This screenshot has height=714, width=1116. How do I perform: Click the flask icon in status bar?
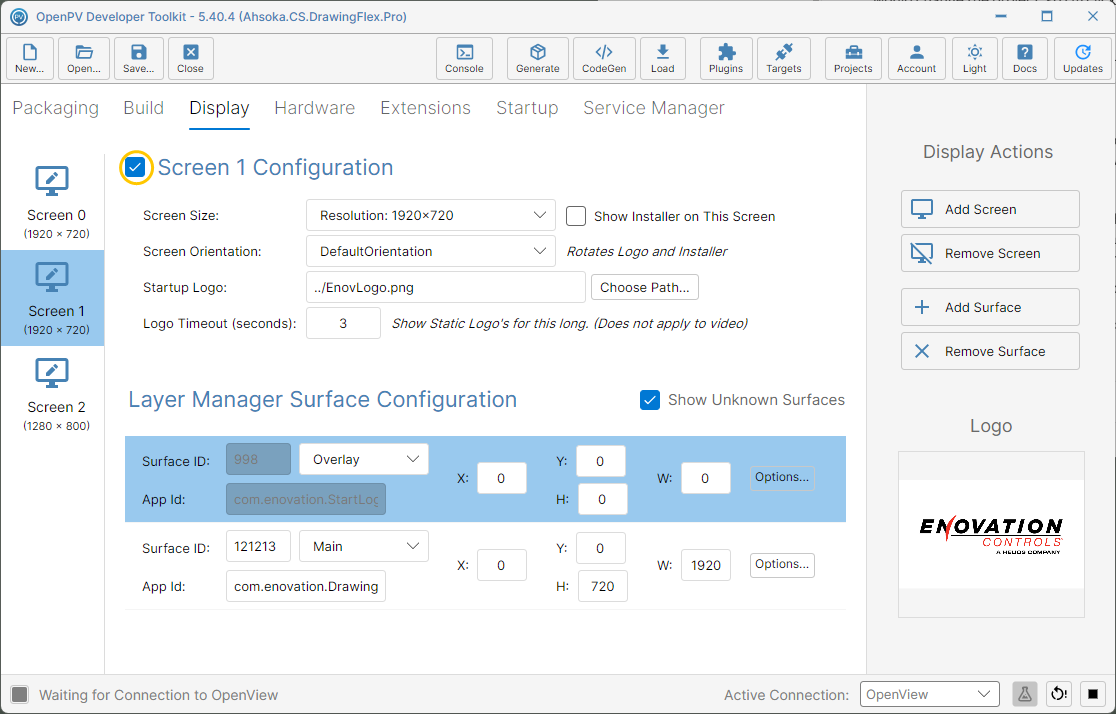[1025, 694]
